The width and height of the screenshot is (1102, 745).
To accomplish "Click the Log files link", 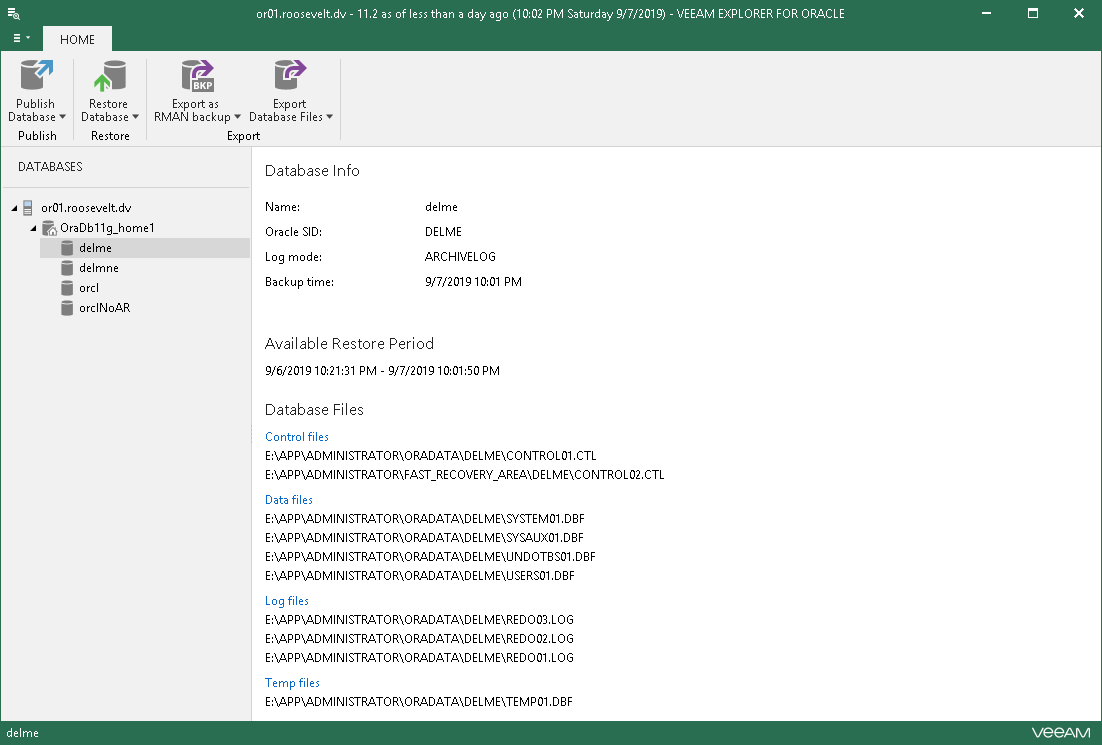I will [x=287, y=601].
